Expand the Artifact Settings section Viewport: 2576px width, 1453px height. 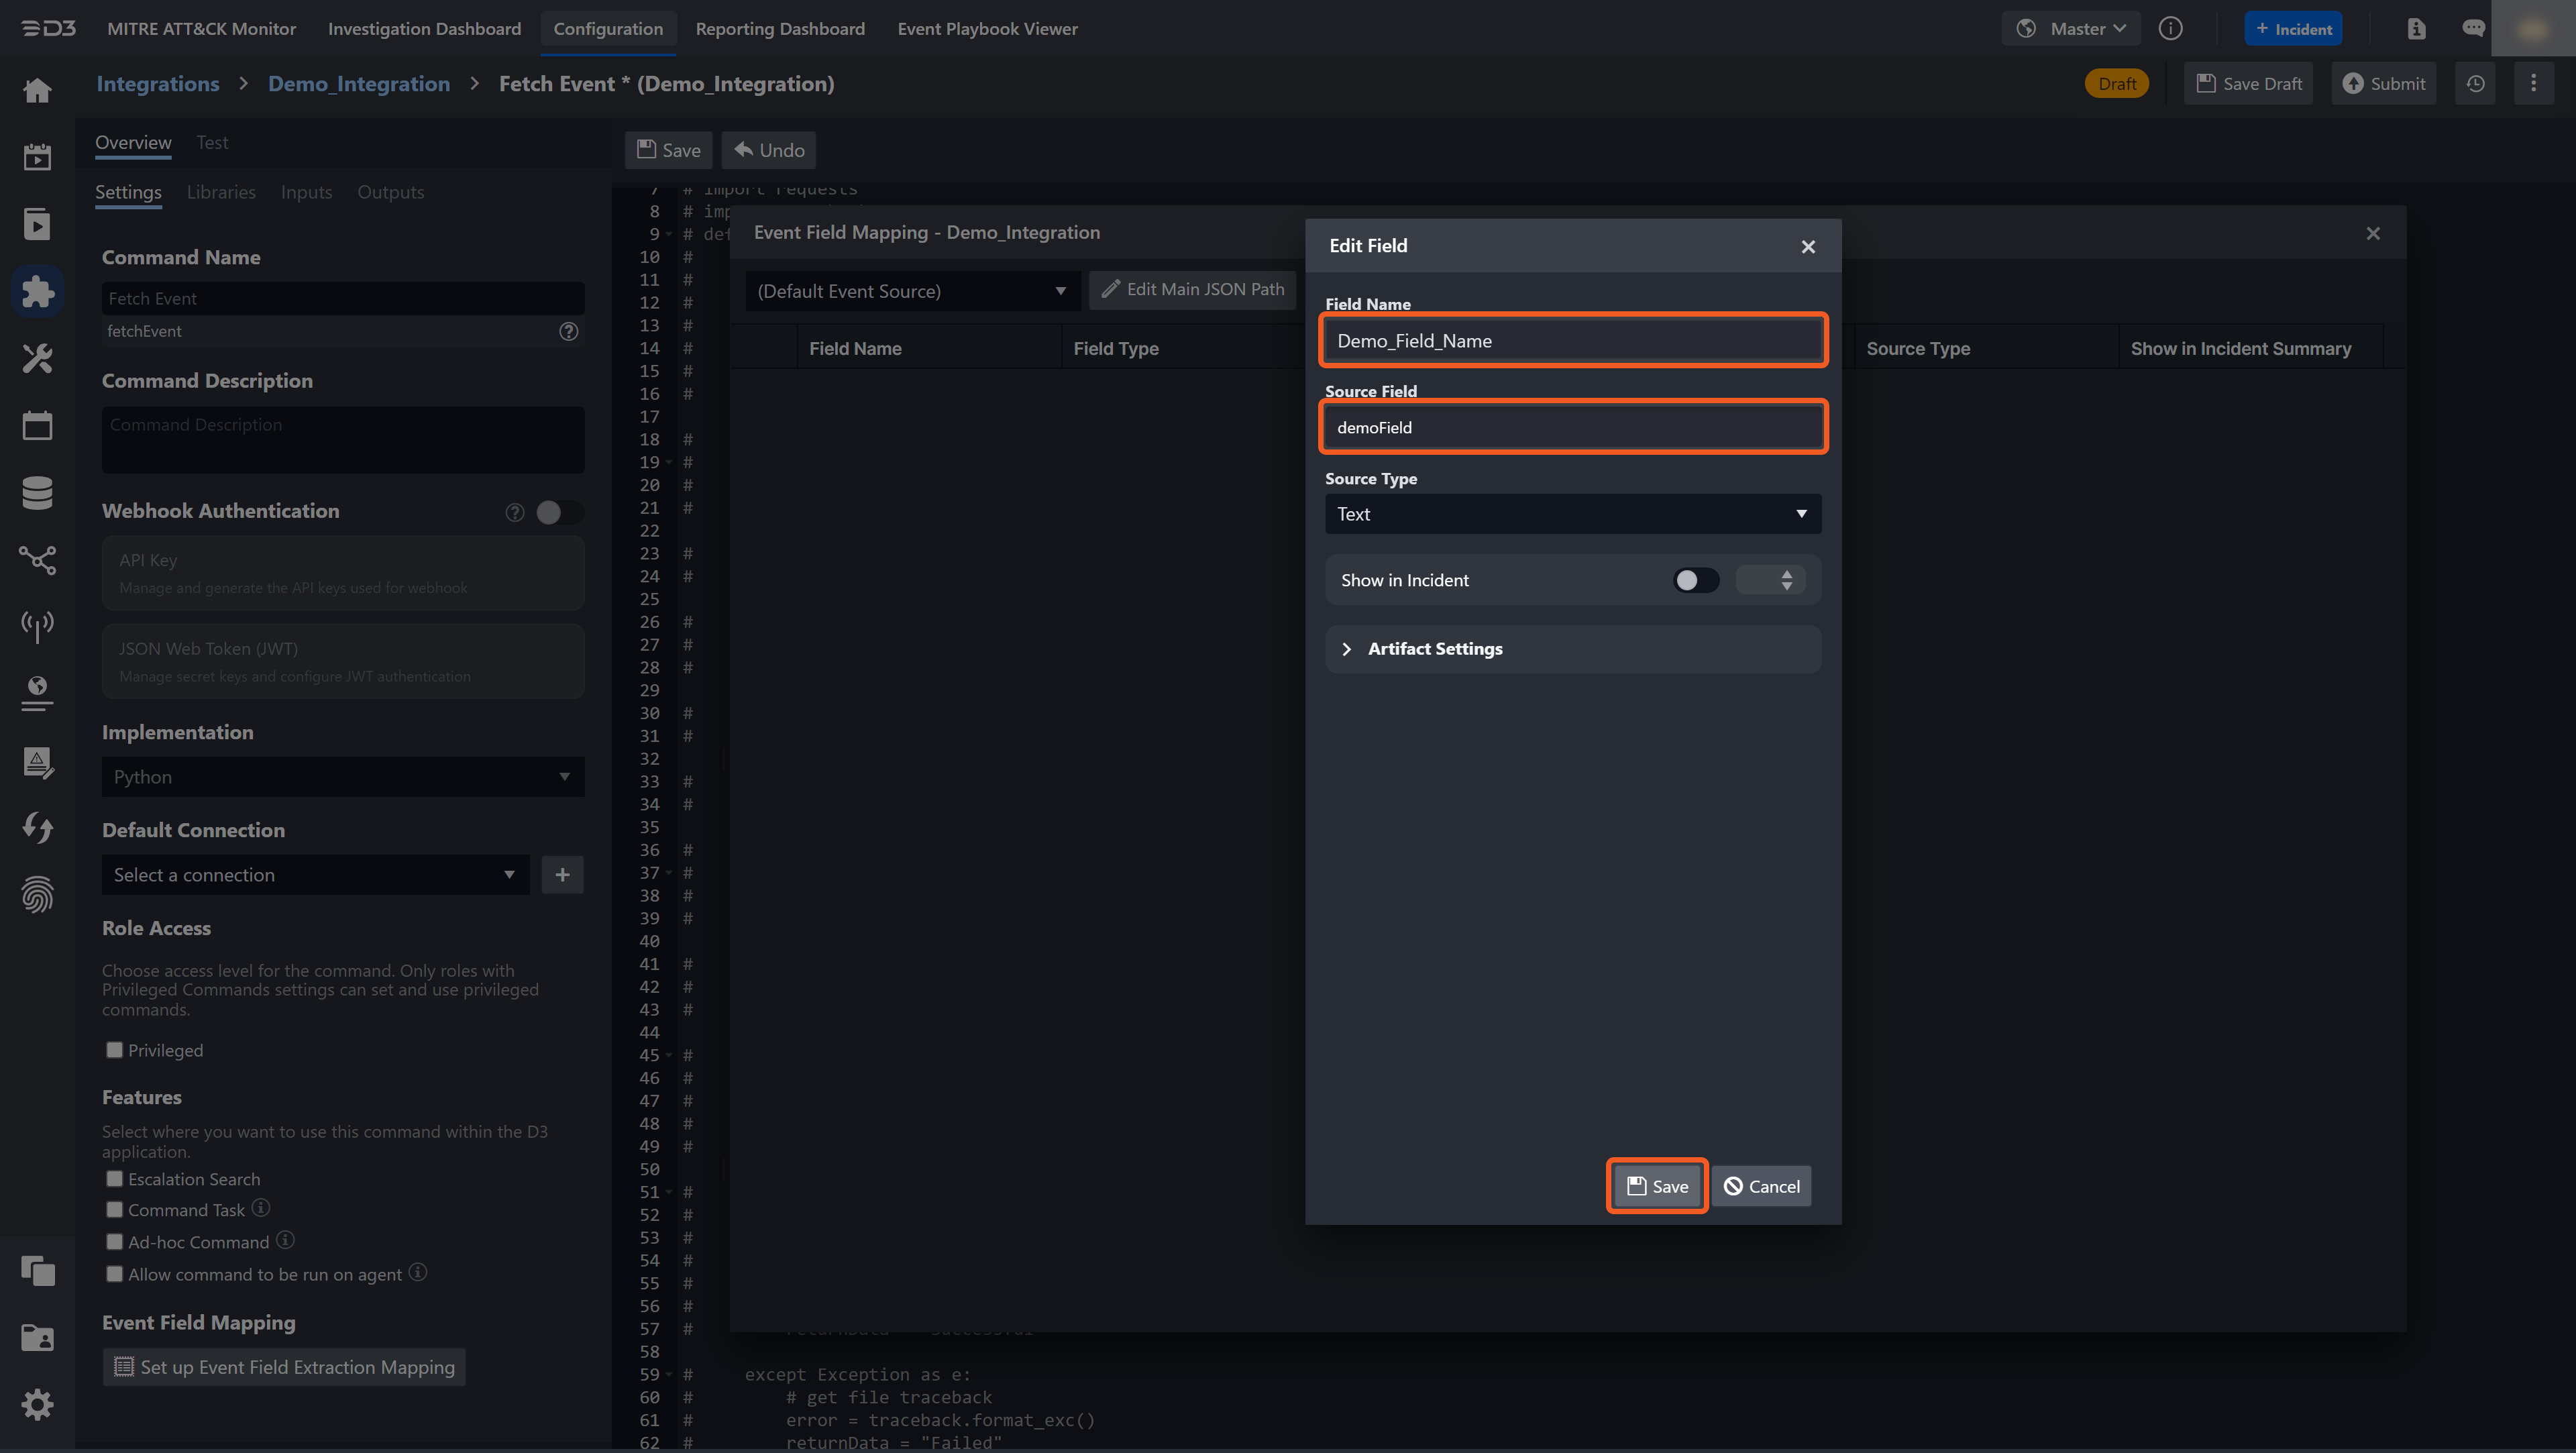[1434, 649]
